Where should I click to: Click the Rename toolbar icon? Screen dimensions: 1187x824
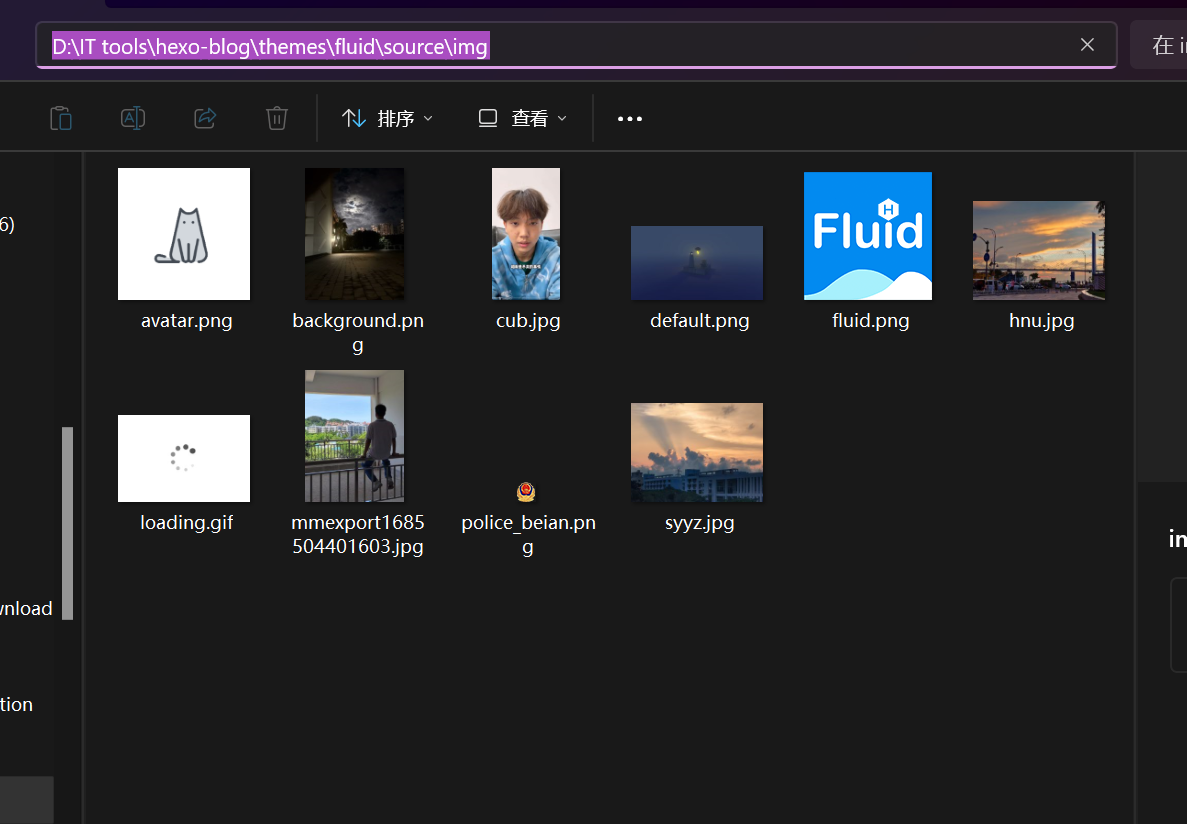tap(133, 118)
